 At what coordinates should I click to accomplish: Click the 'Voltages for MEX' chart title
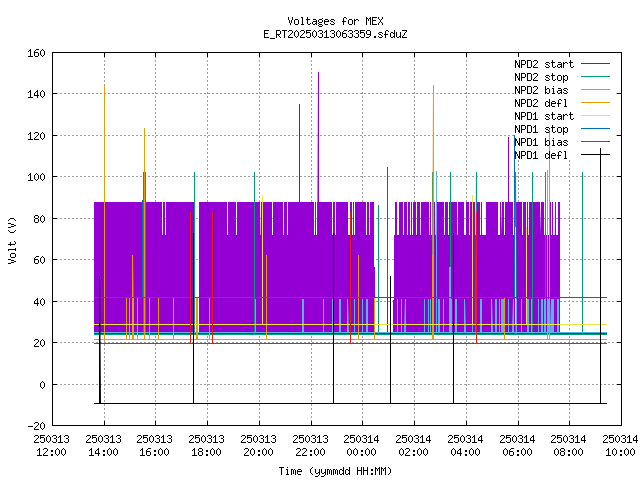pos(335,21)
